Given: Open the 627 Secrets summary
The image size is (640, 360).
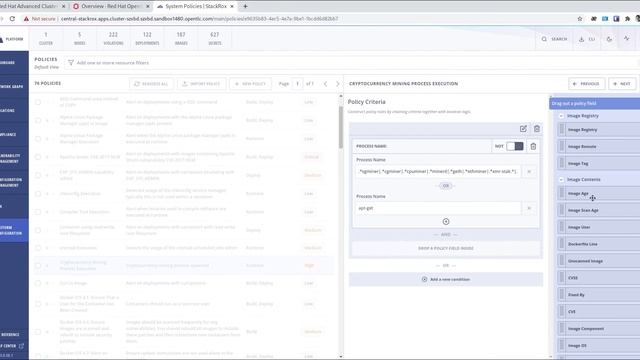Looking at the screenshot, I should tap(215, 39).
